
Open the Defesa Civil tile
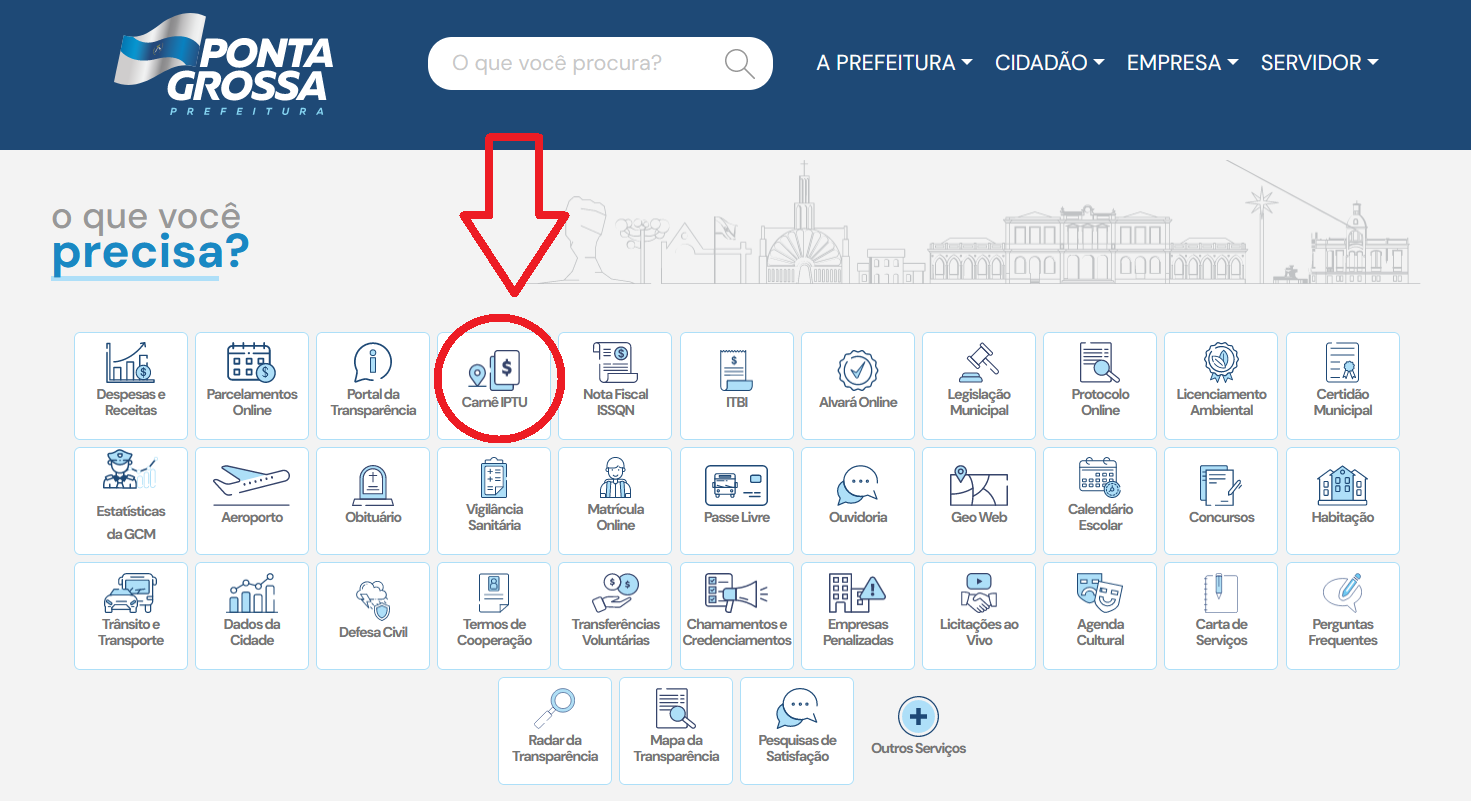[x=373, y=616]
